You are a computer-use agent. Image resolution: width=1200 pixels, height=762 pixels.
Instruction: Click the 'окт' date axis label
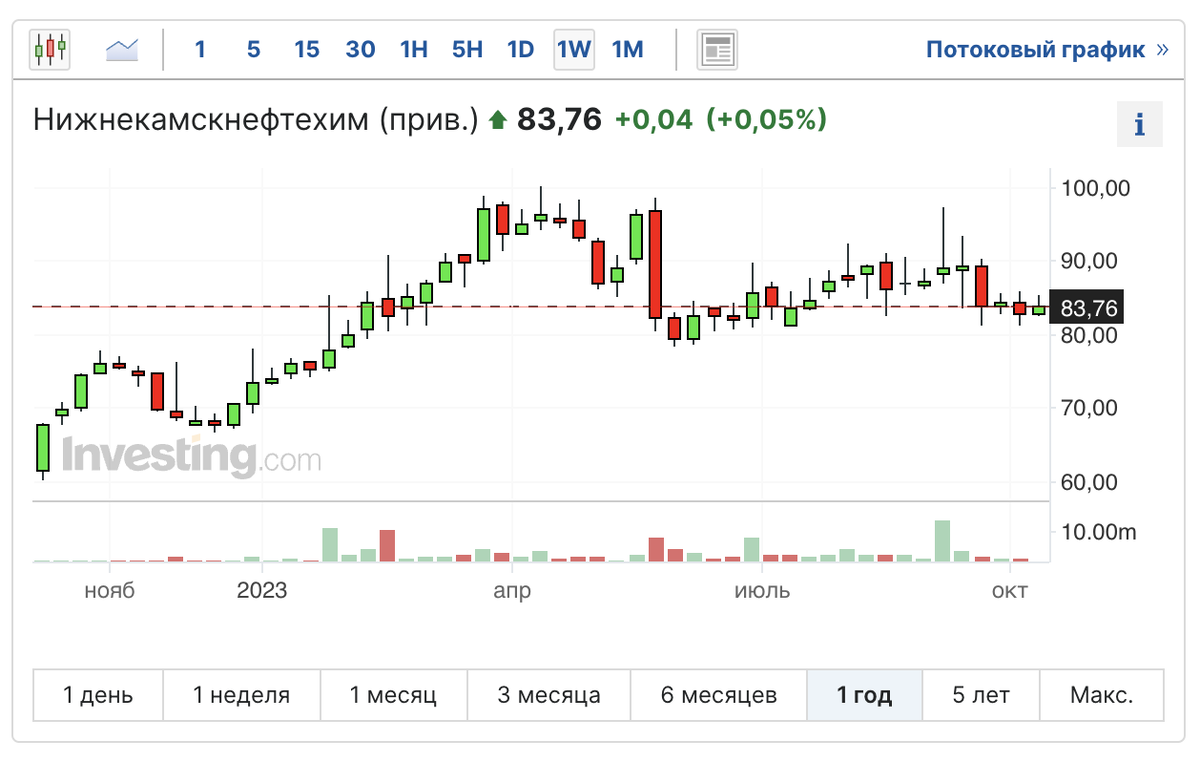coord(1010,590)
